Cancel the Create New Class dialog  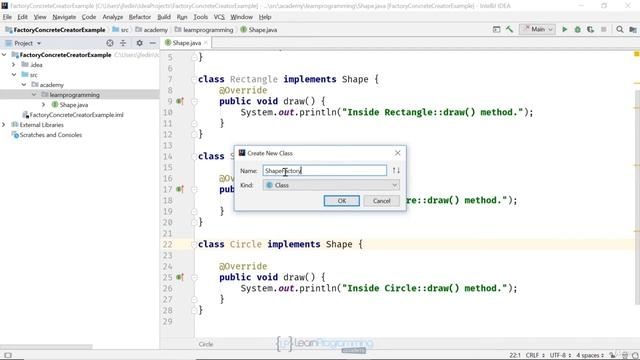click(x=381, y=201)
